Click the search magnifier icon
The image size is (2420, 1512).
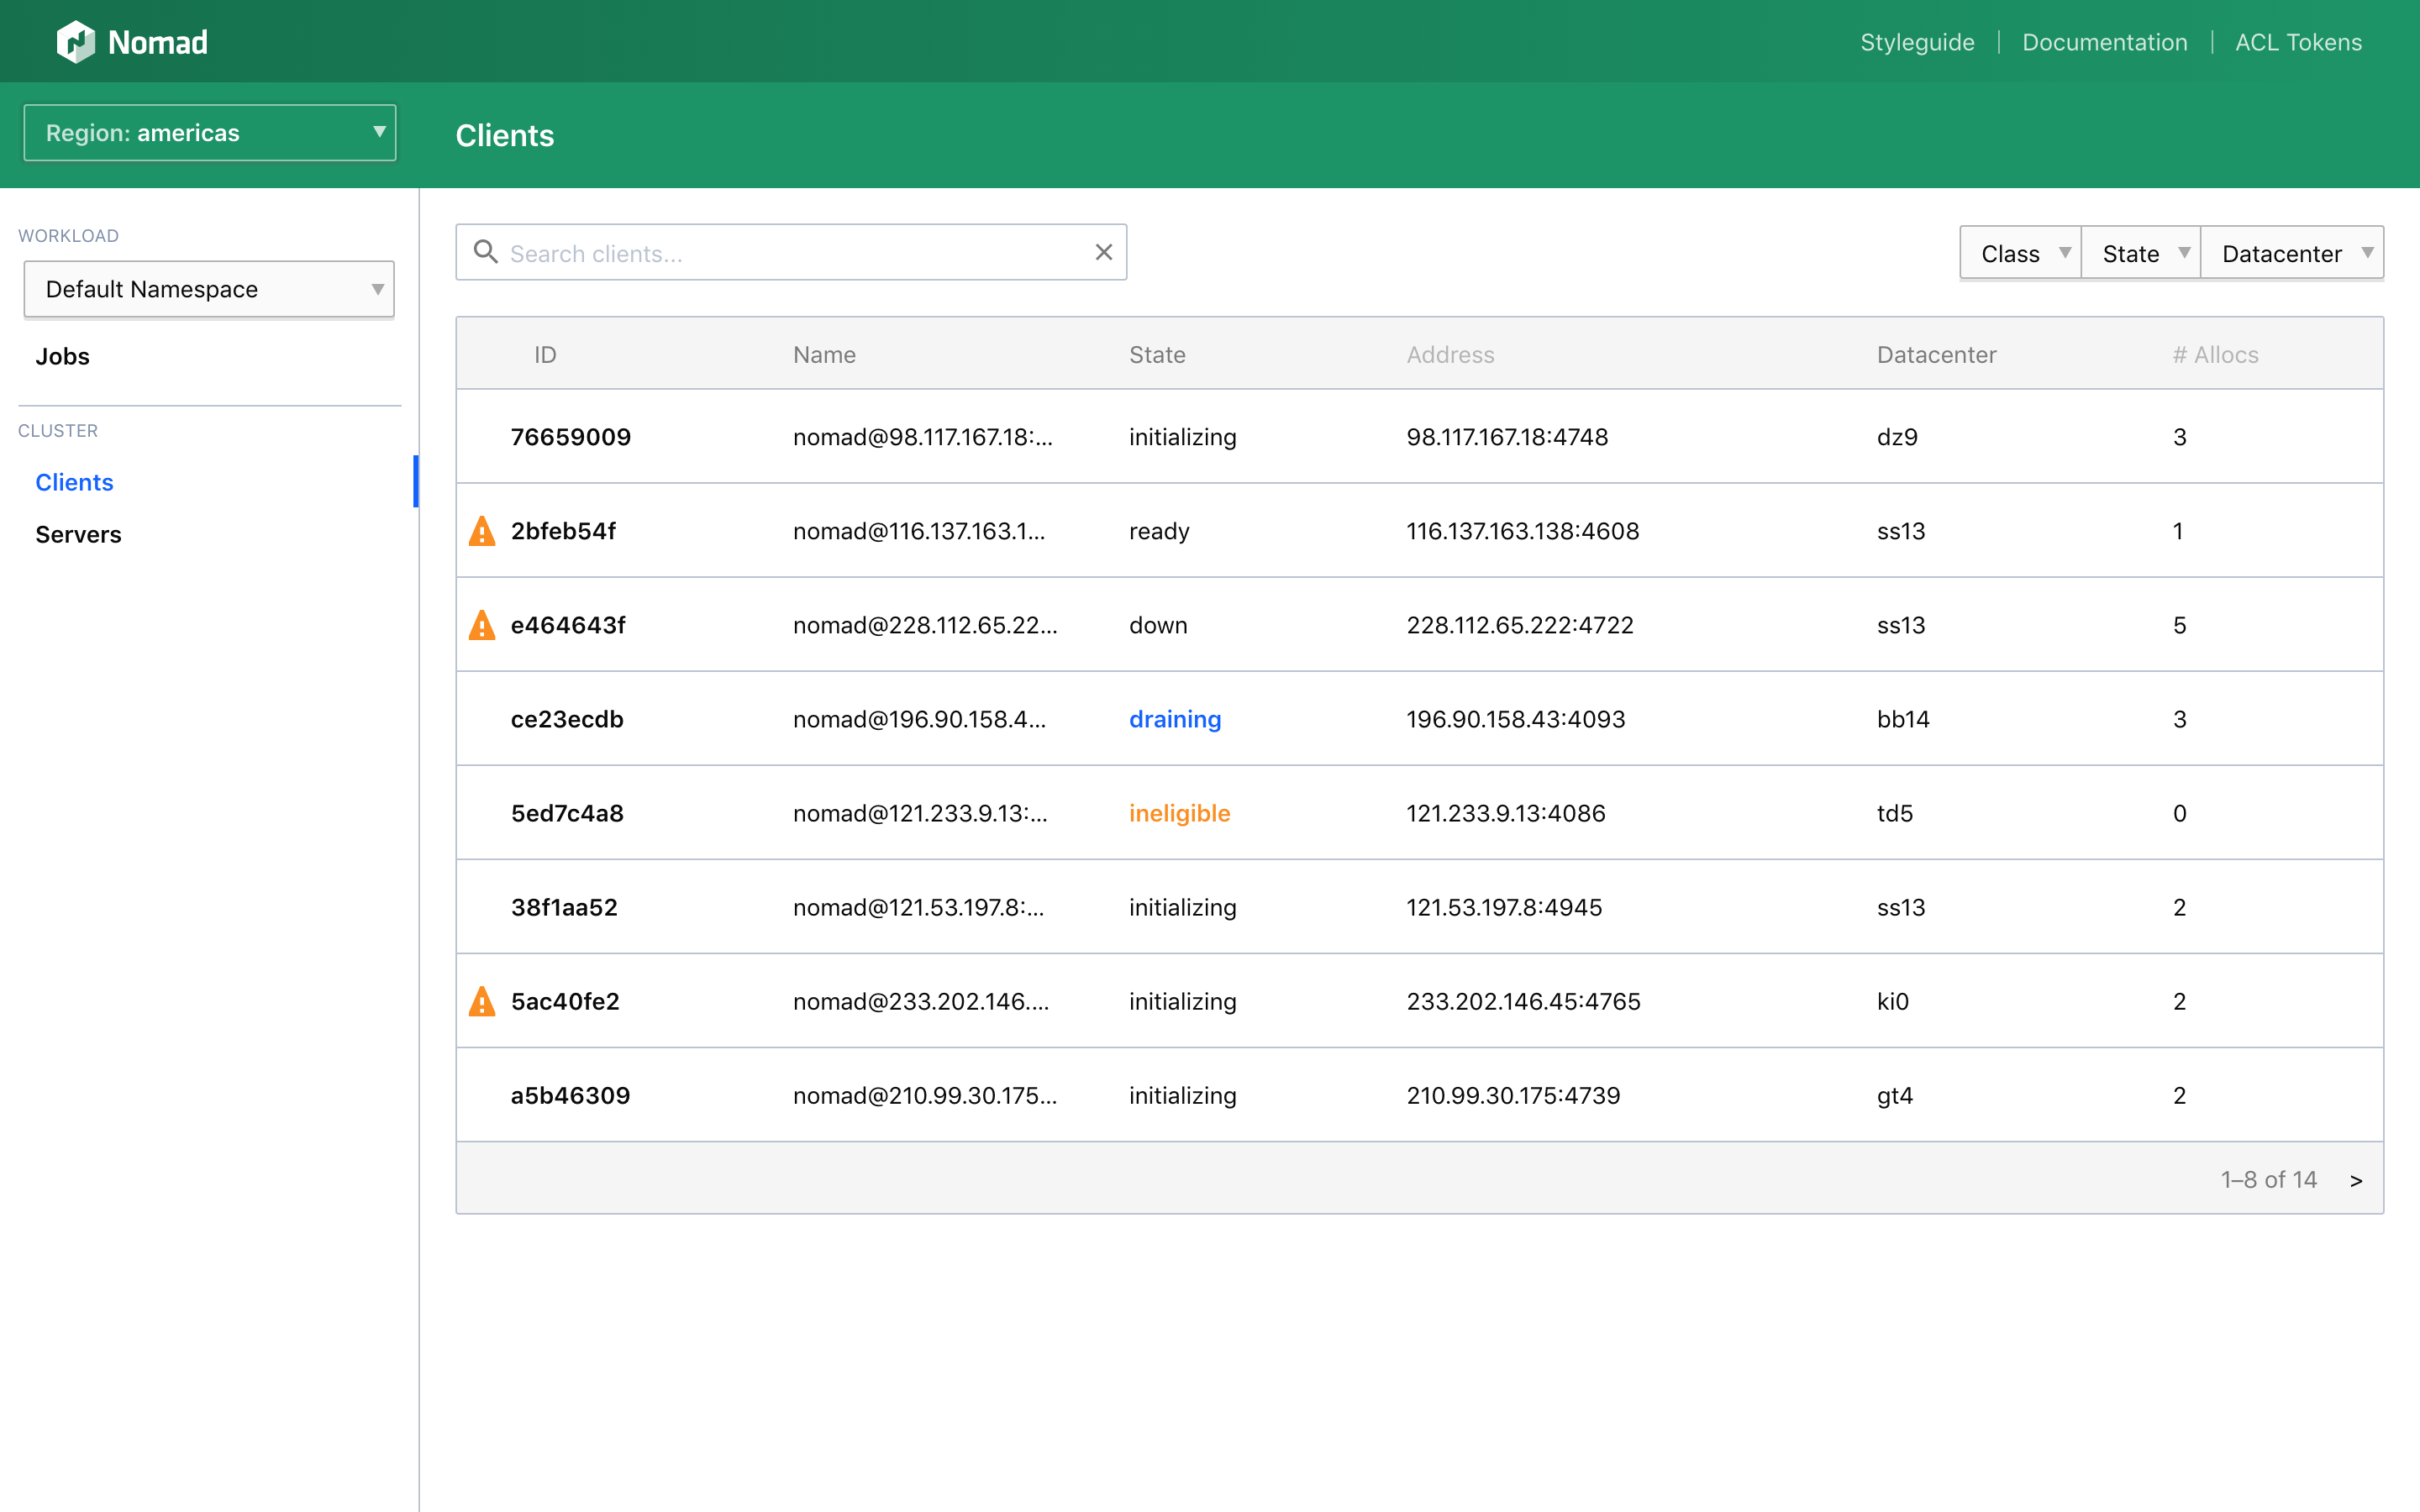(485, 252)
